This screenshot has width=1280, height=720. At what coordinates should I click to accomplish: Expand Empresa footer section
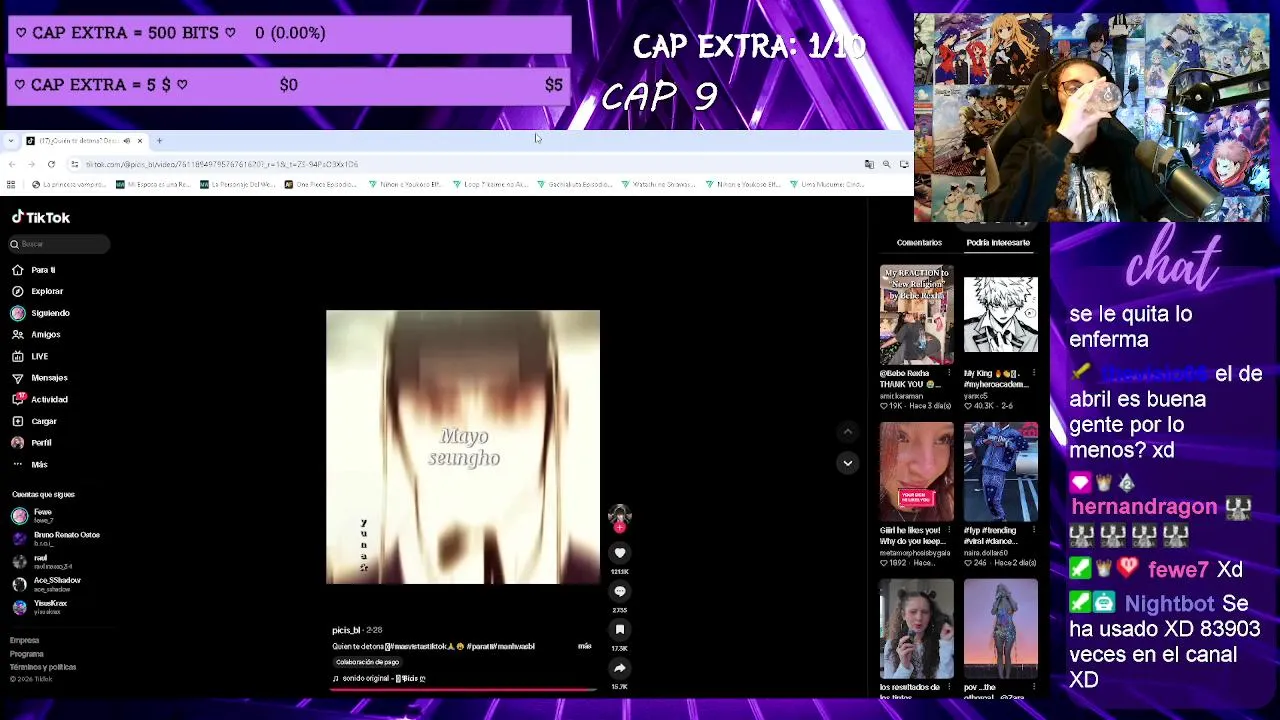pos(25,640)
